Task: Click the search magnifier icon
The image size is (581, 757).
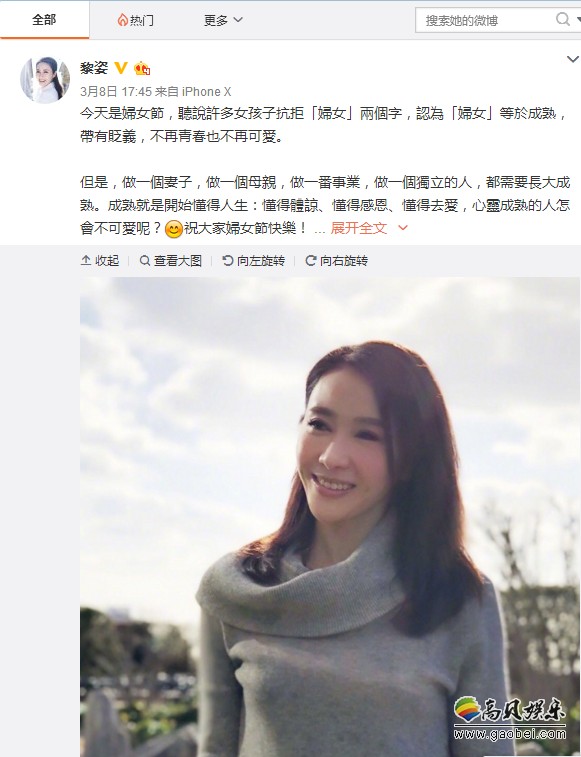Action: pos(563,19)
